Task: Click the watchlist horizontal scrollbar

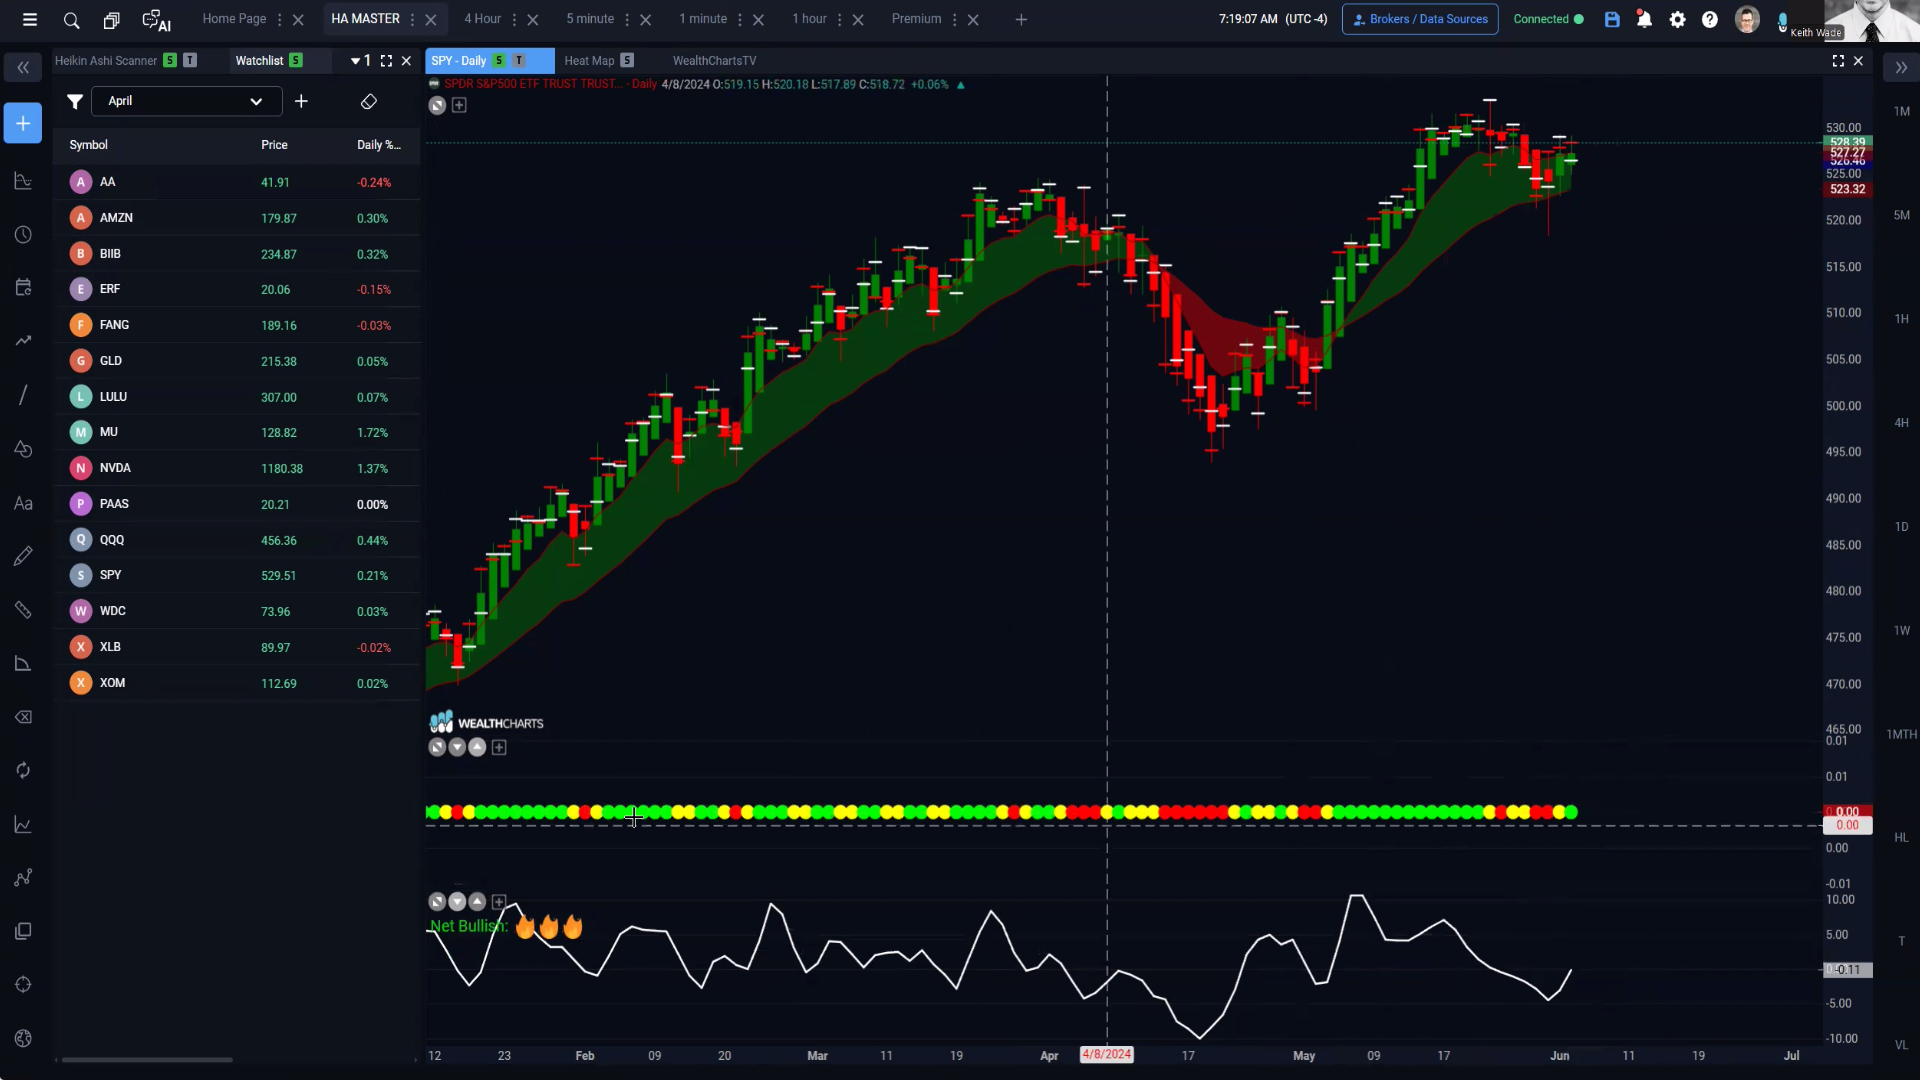Action: coord(147,1060)
